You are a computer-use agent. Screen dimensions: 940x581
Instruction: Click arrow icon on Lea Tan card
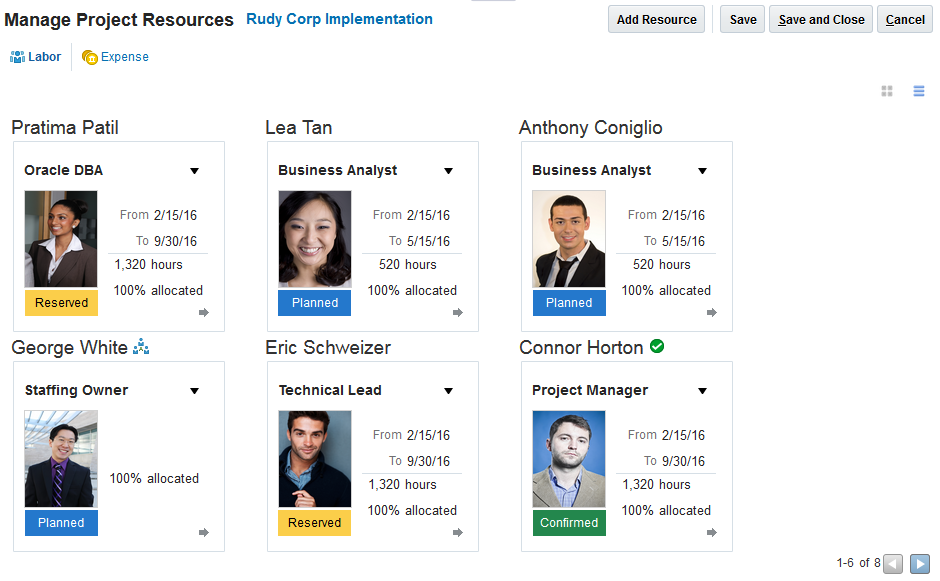click(x=458, y=313)
